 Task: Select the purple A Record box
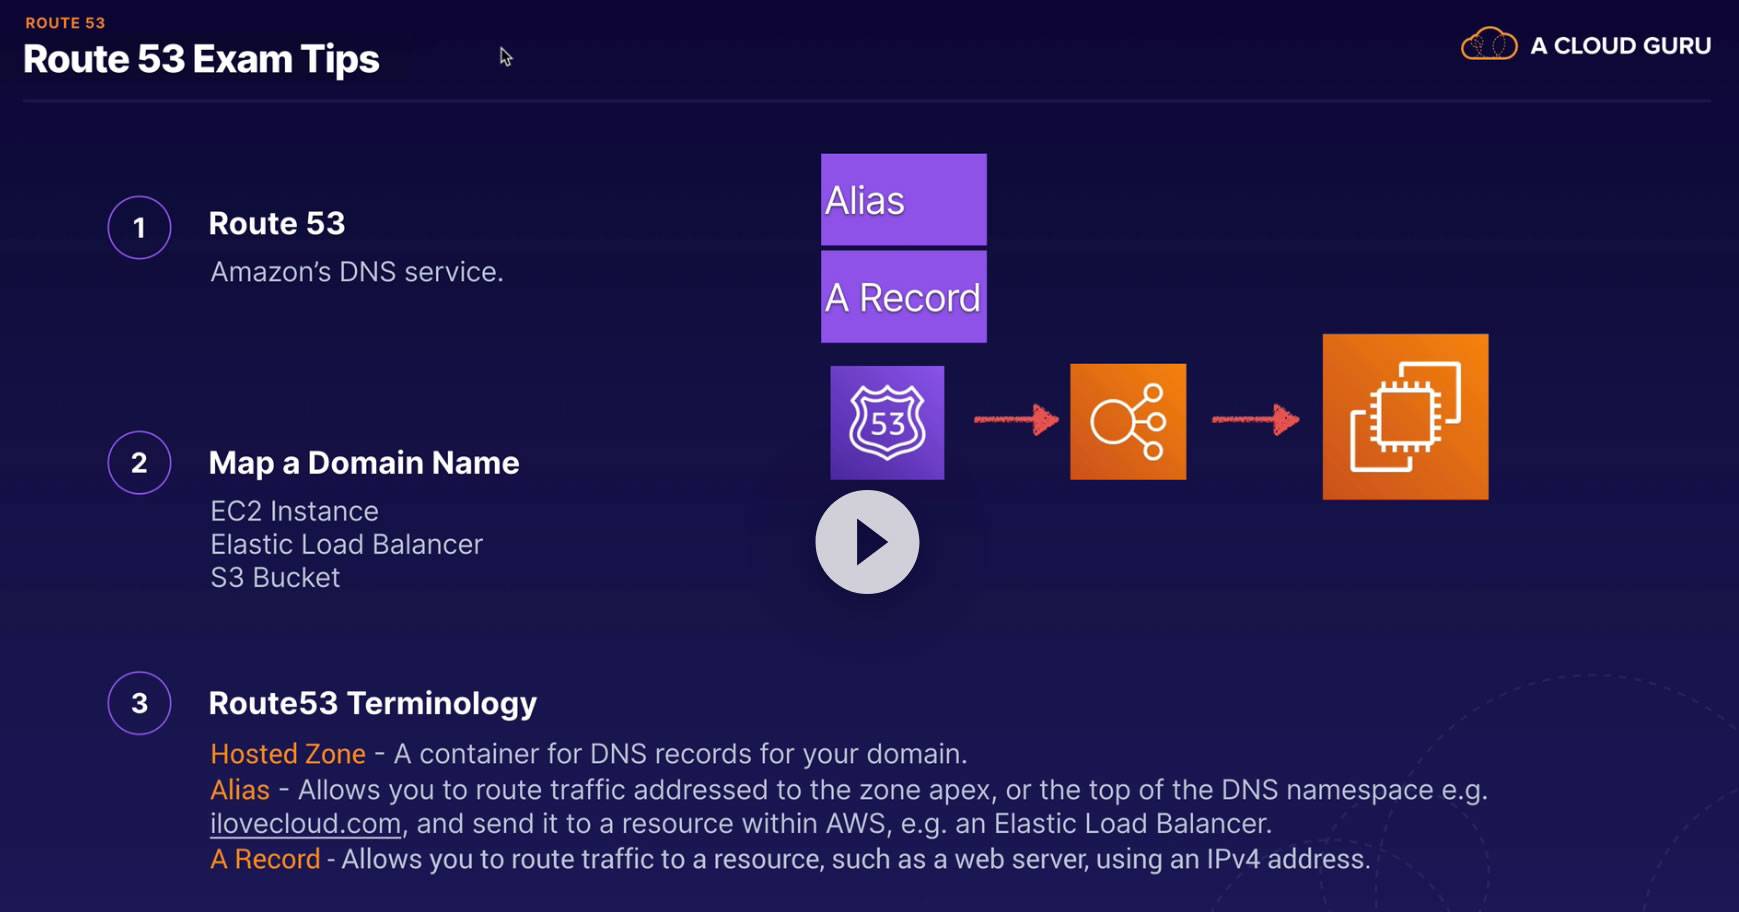coord(904,297)
